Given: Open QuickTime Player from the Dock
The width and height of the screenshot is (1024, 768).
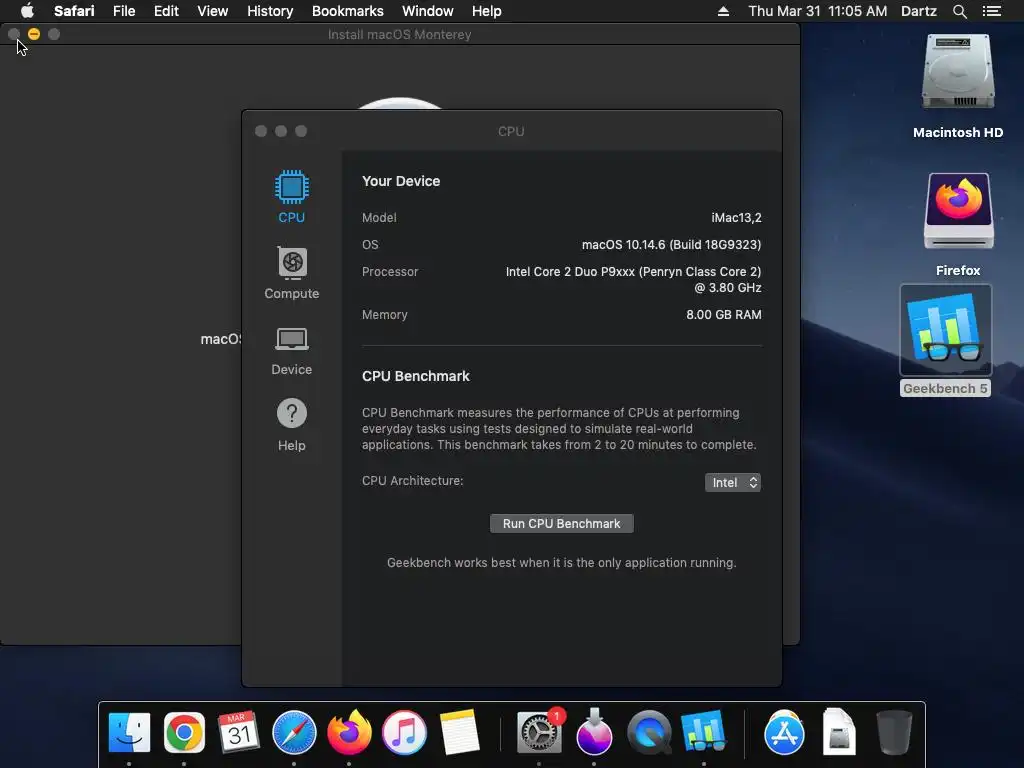Looking at the screenshot, I should (649, 732).
